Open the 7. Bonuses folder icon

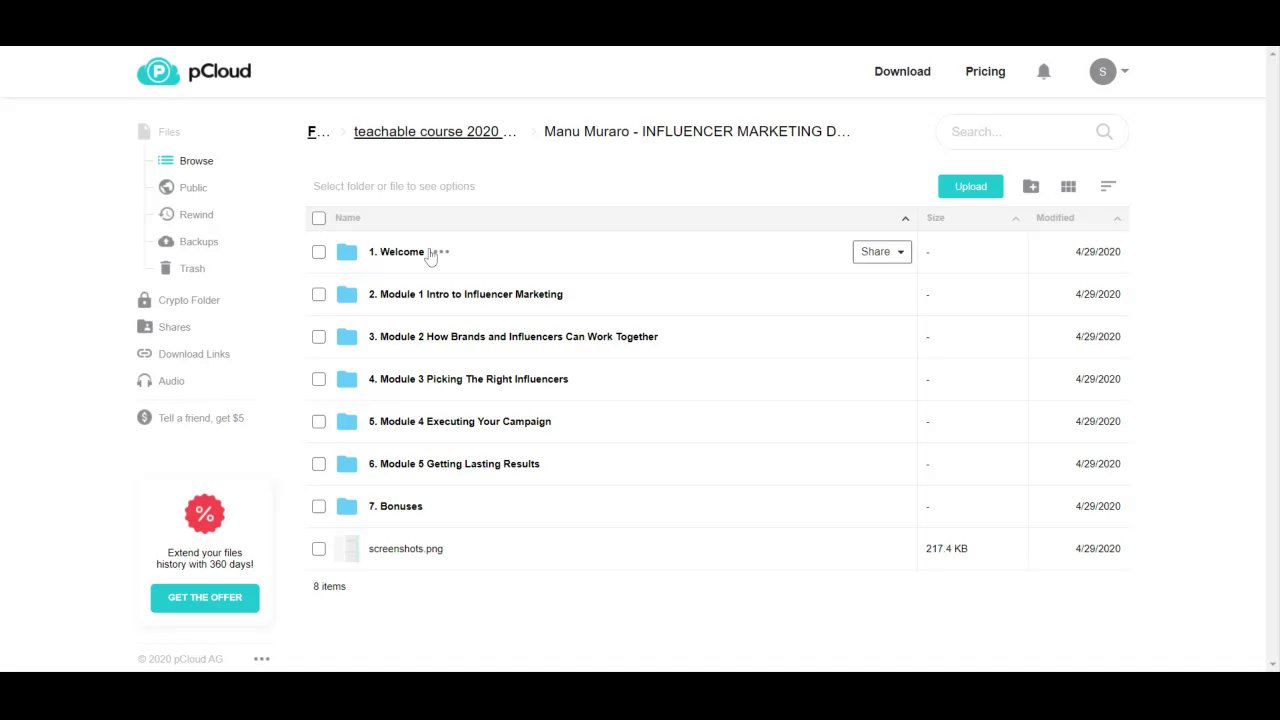click(x=347, y=506)
